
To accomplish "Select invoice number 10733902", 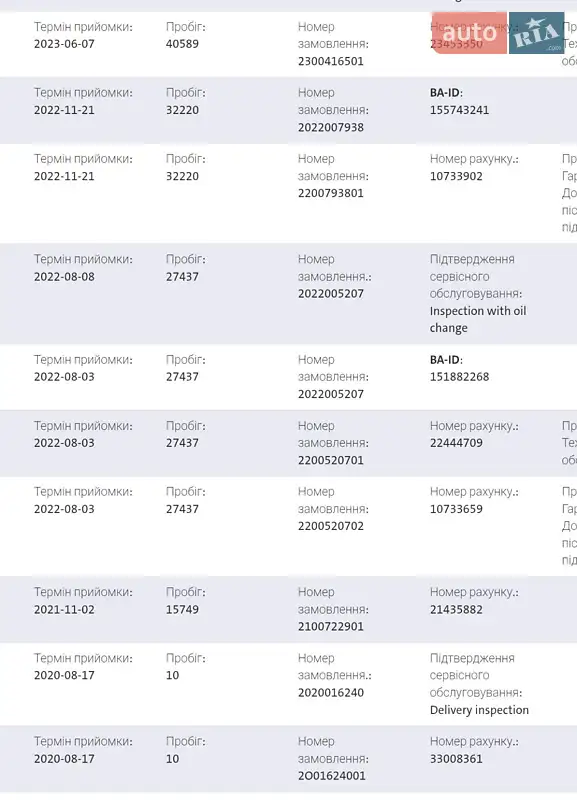I will 456,177.
